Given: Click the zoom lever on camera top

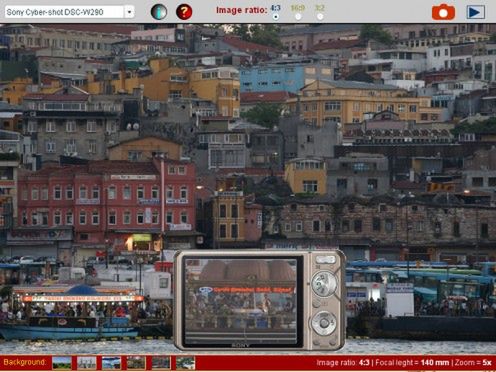Looking at the screenshot, I should coord(326,259).
